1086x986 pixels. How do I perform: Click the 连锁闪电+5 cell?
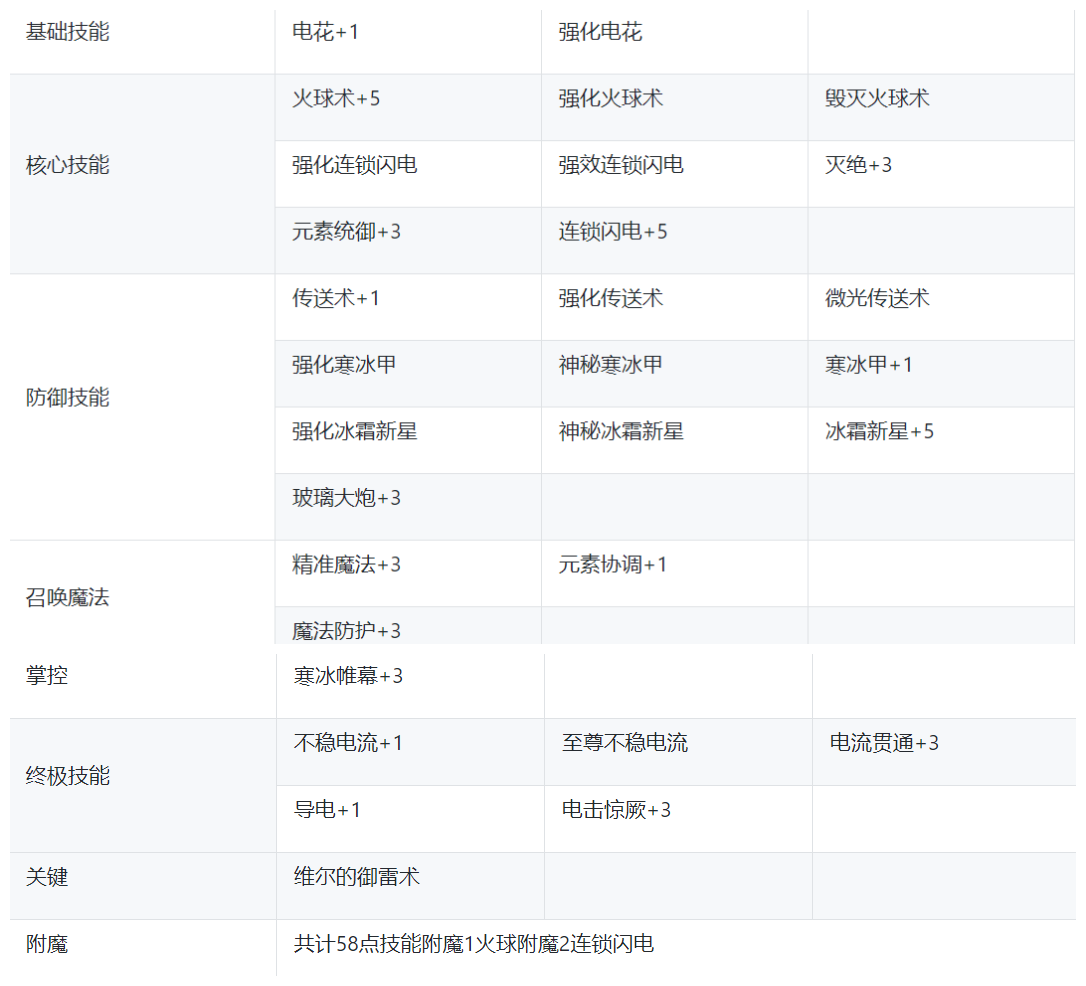(x=612, y=232)
